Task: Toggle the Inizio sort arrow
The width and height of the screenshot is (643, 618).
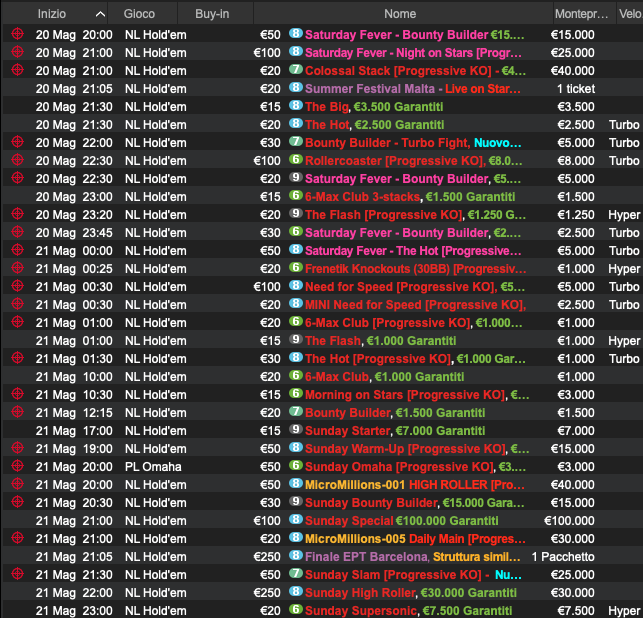Action: point(100,14)
